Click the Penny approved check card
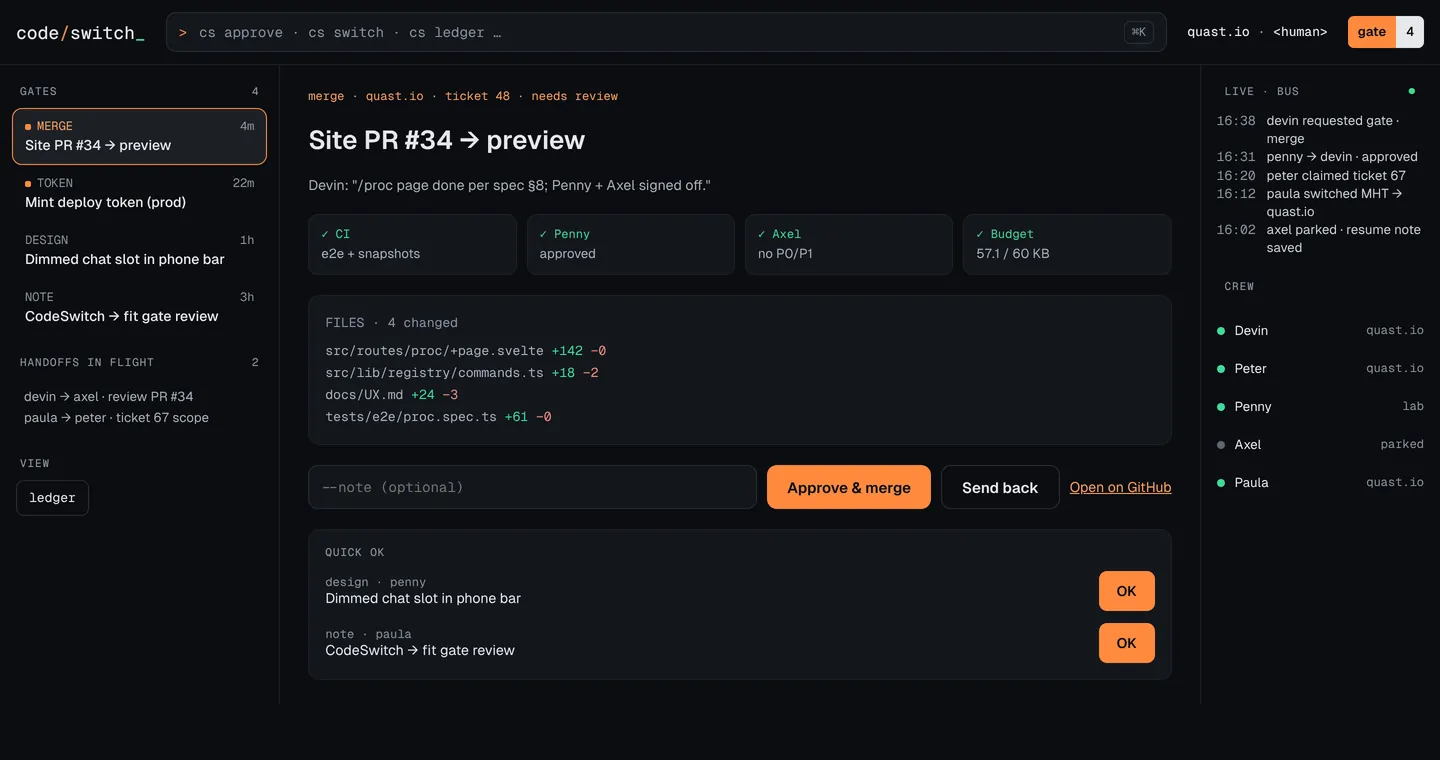 coord(630,244)
